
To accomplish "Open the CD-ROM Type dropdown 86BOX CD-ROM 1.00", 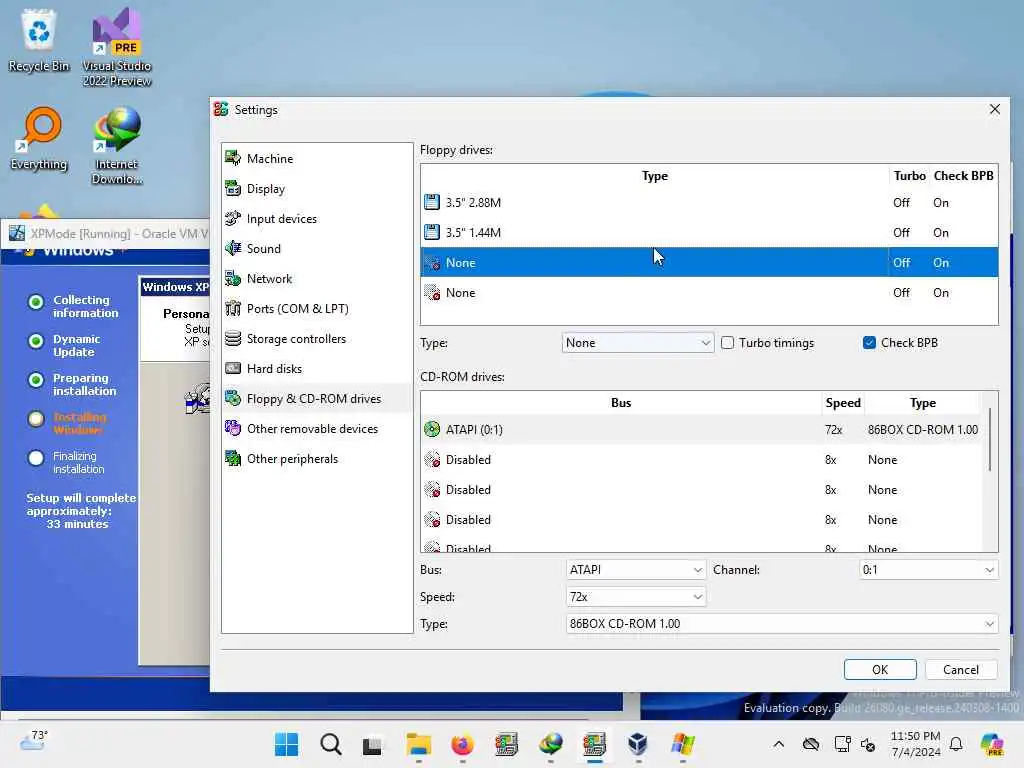I will (782, 624).
